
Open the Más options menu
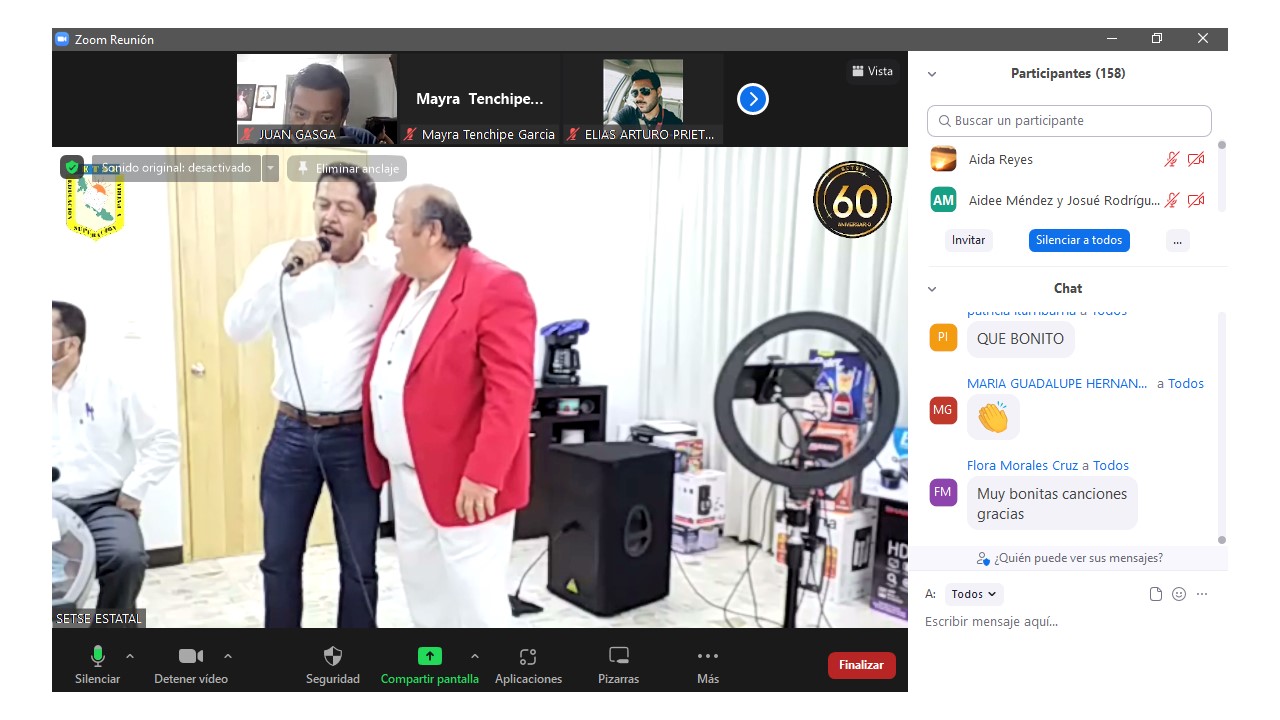[708, 665]
